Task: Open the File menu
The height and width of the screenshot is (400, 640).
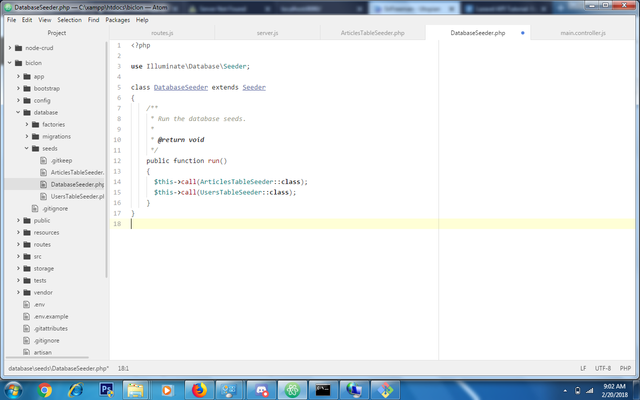Action: tap(11, 20)
